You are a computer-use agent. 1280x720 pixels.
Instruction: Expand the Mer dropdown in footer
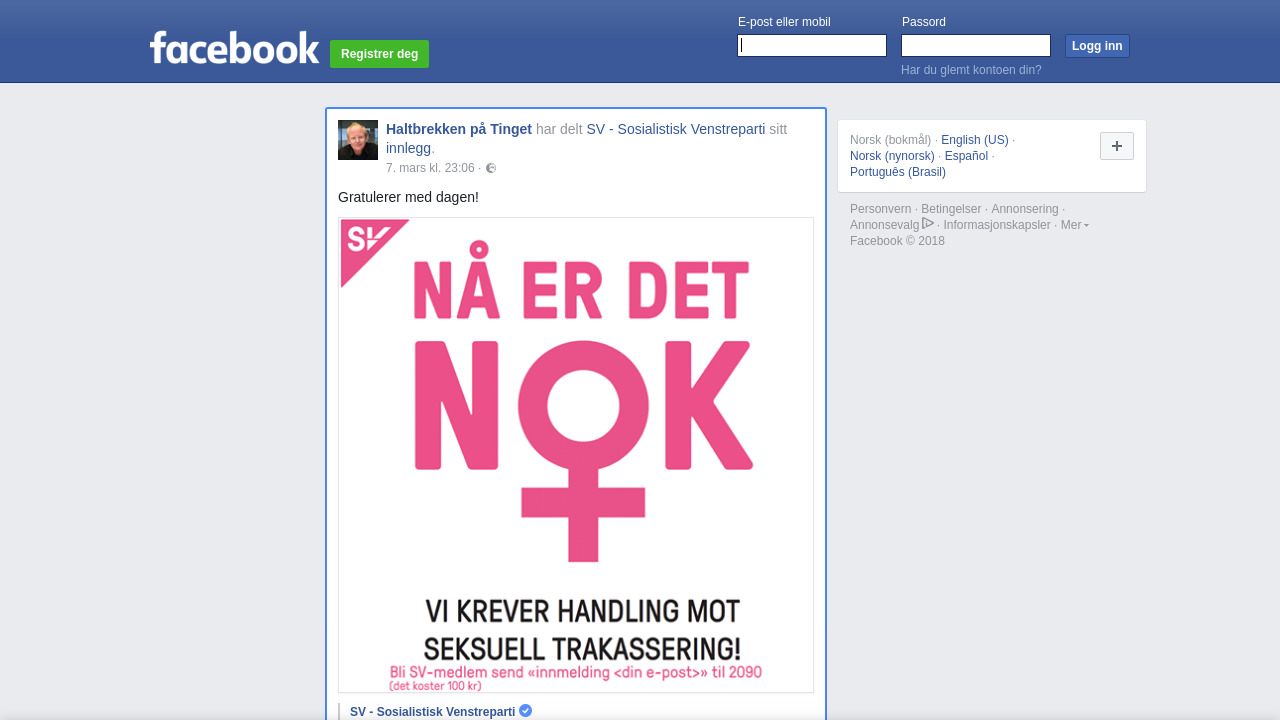[1075, 225]
